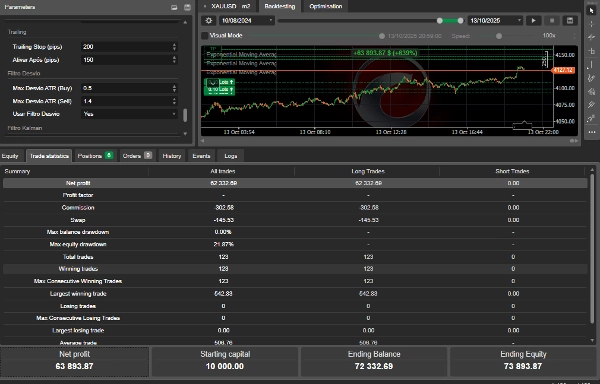Open the Logs tab
This screenshot has width=600, height=384.
pyautogui.click(x=231, y=156)
